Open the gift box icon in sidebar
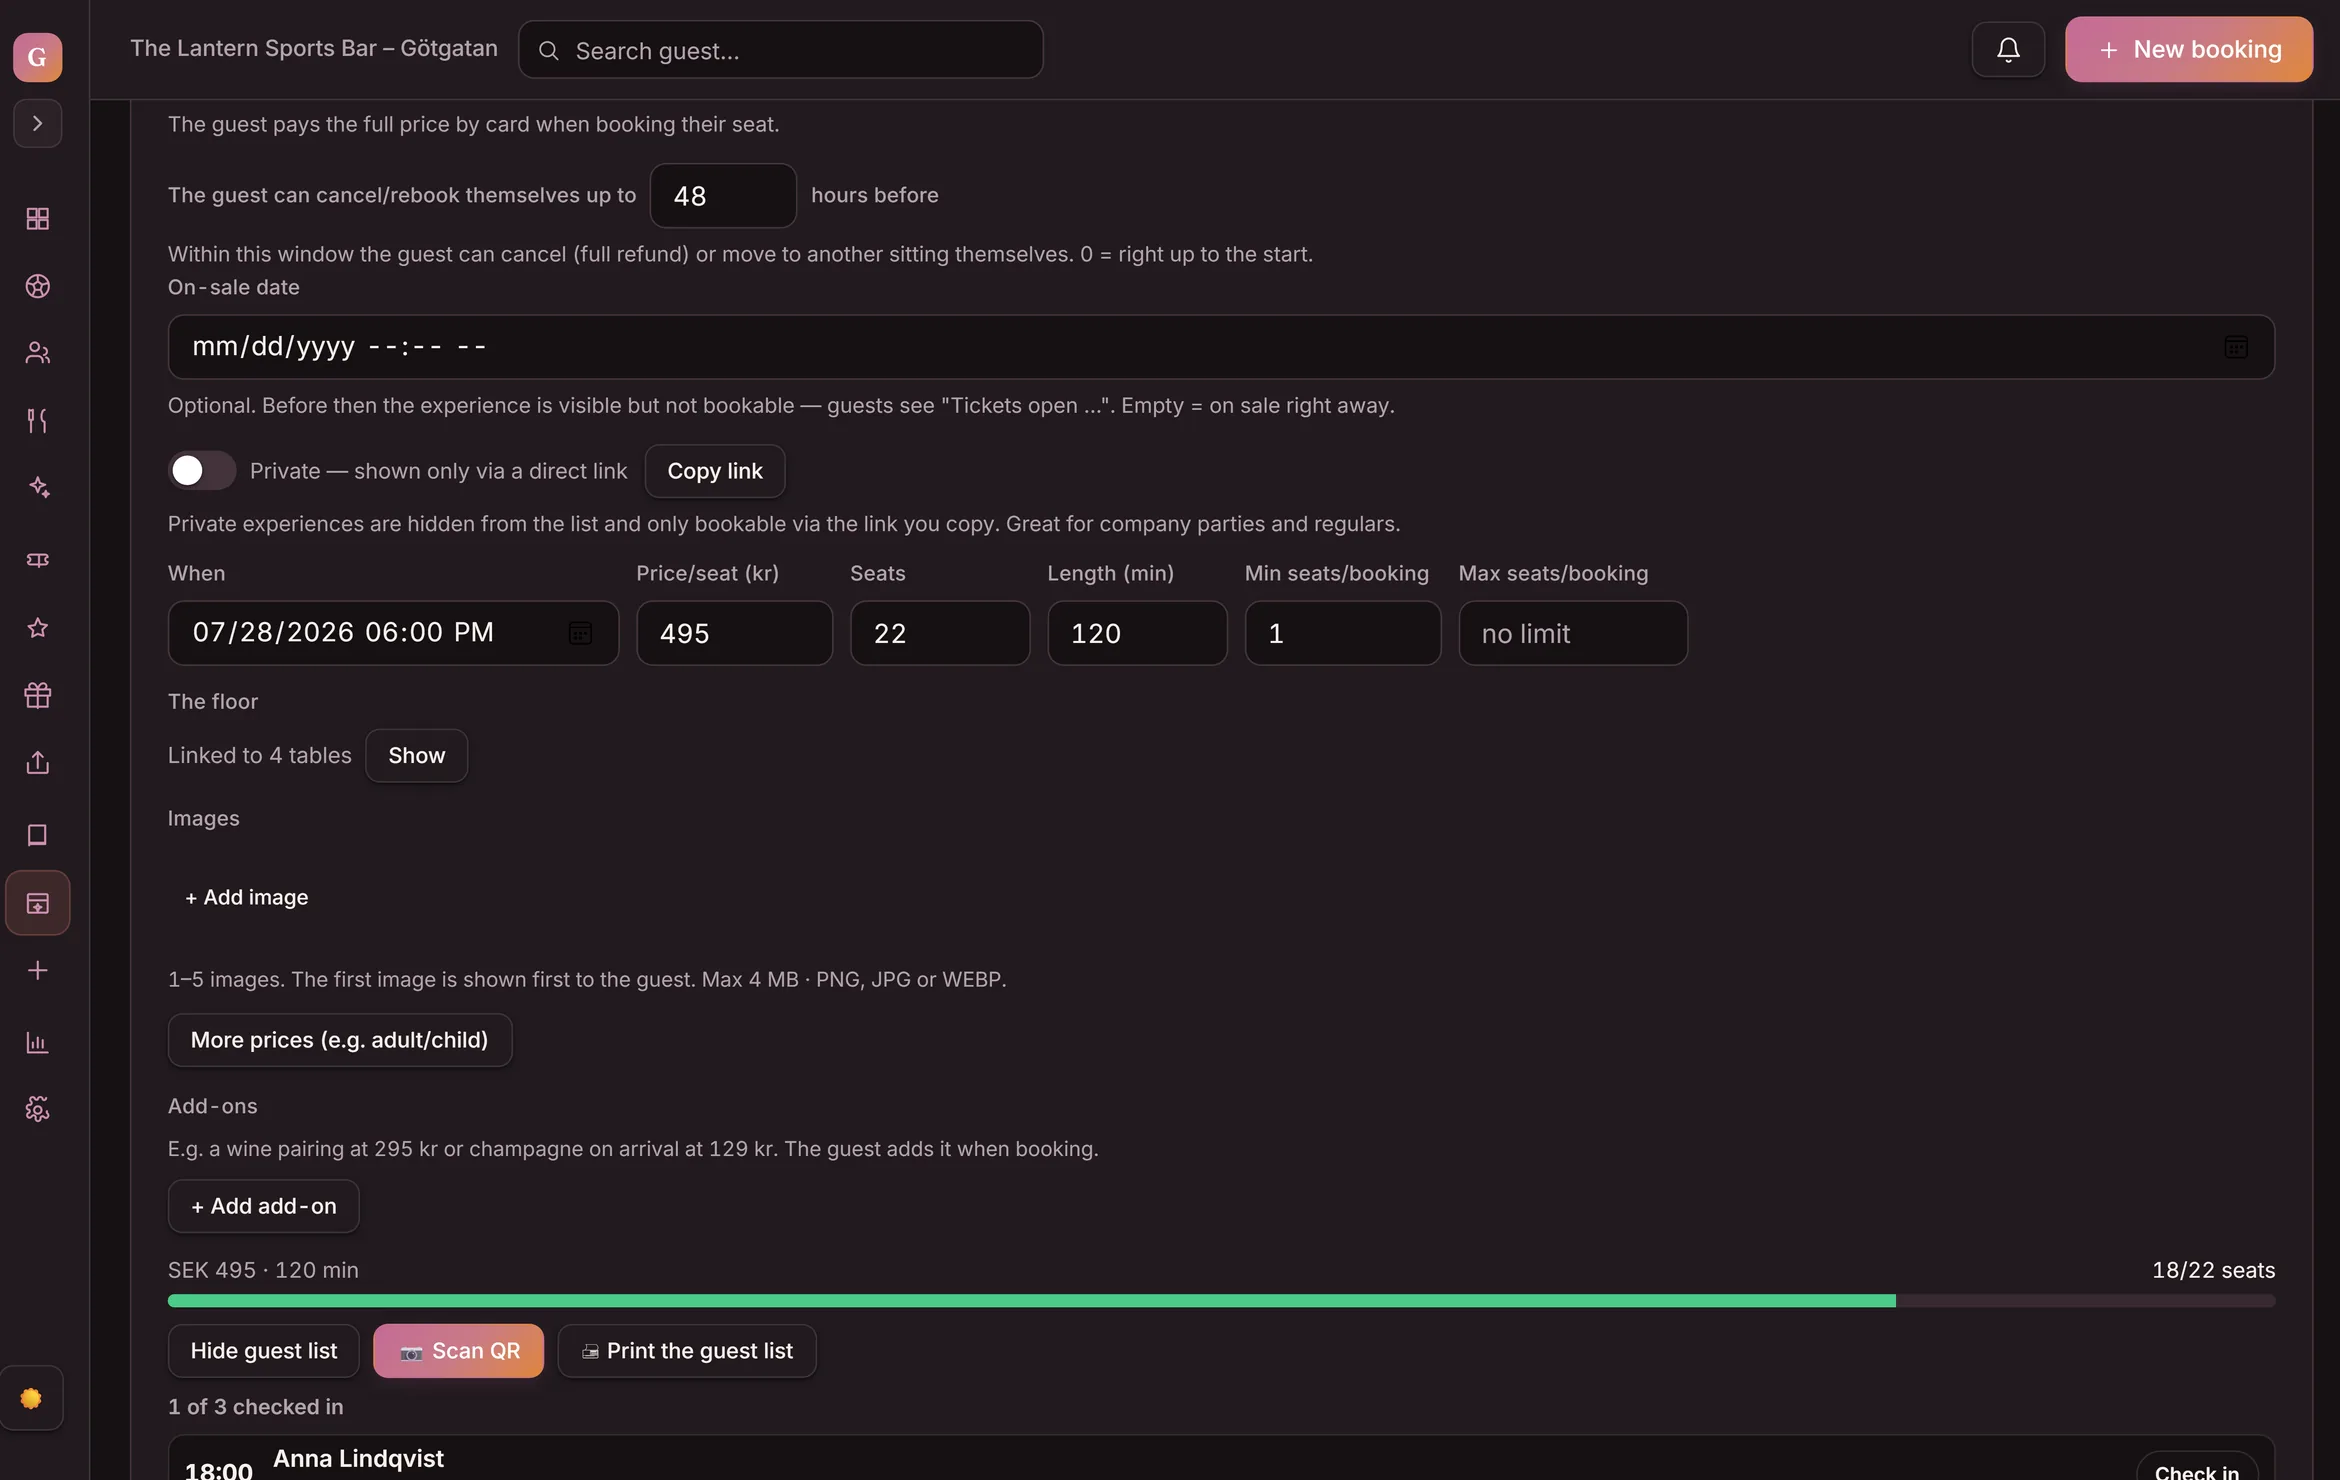This screenshot has height=1480, width=2340. (37, 695)
